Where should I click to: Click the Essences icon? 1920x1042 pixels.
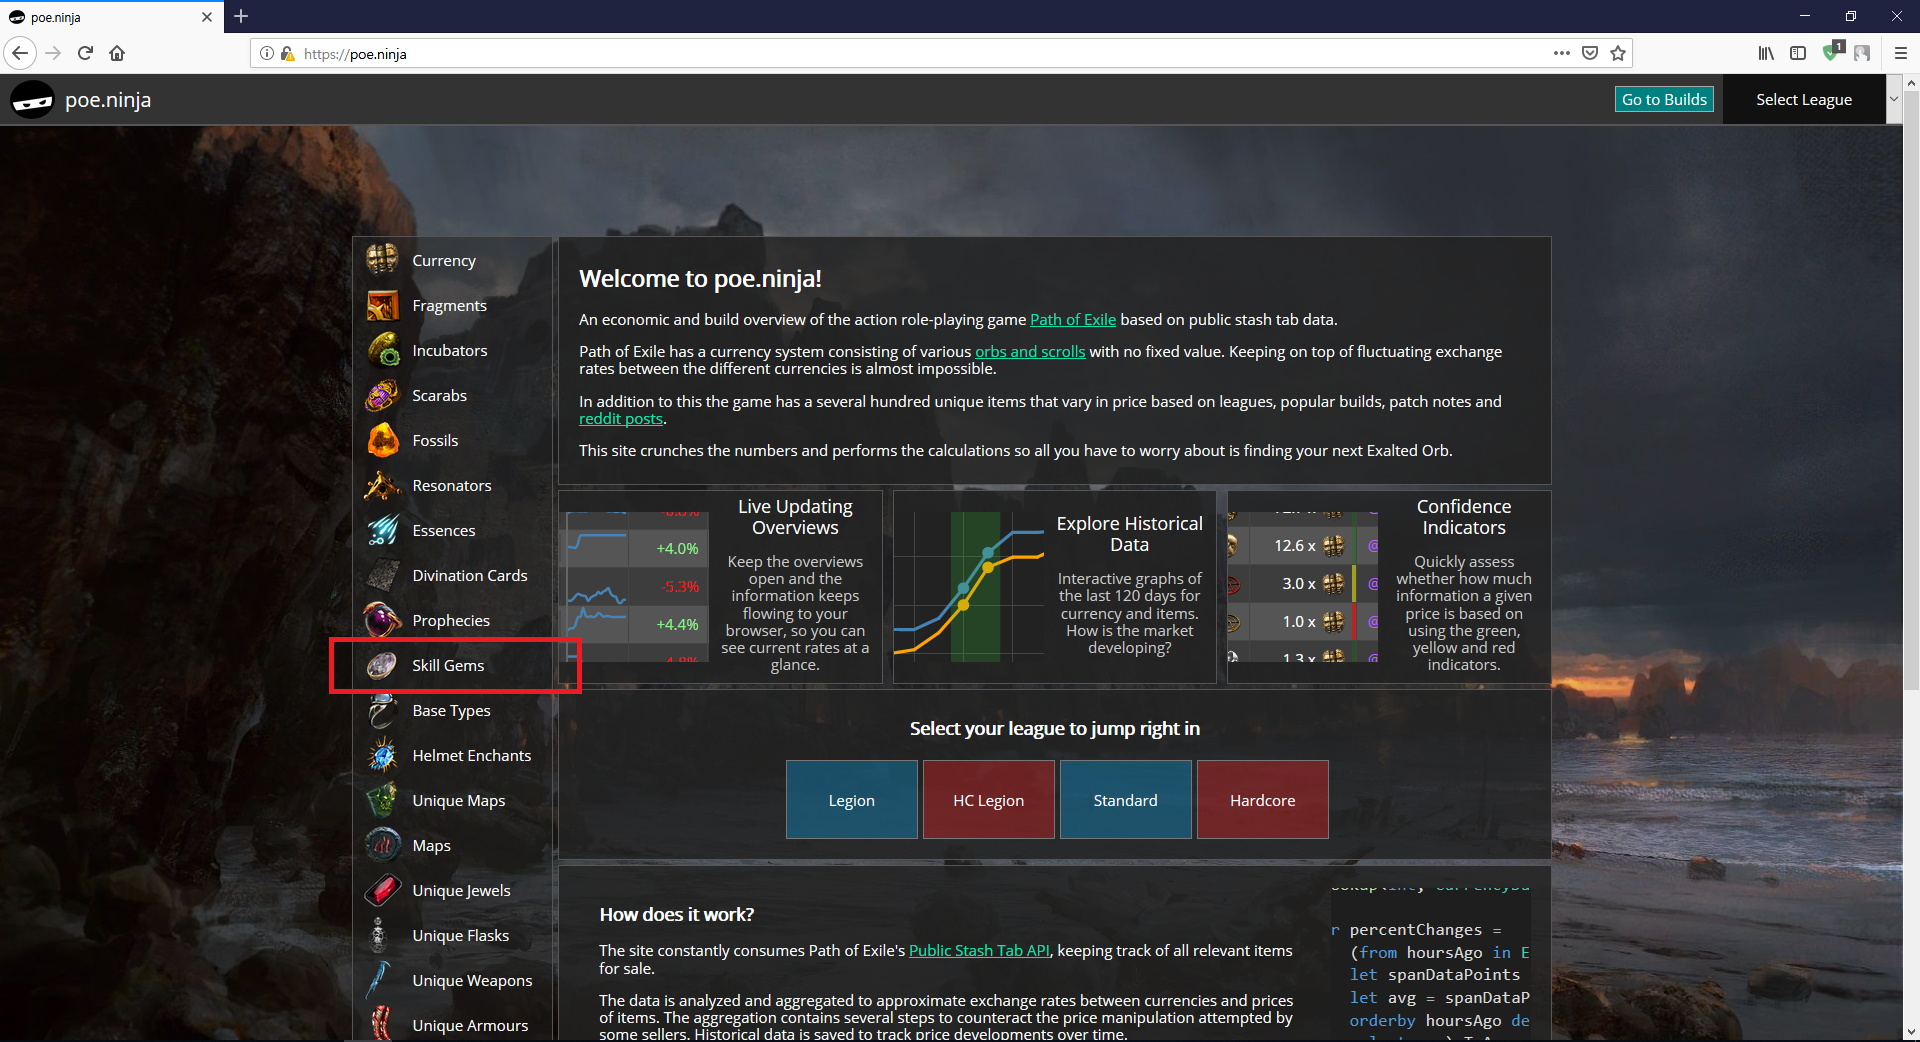pos(382,530)
